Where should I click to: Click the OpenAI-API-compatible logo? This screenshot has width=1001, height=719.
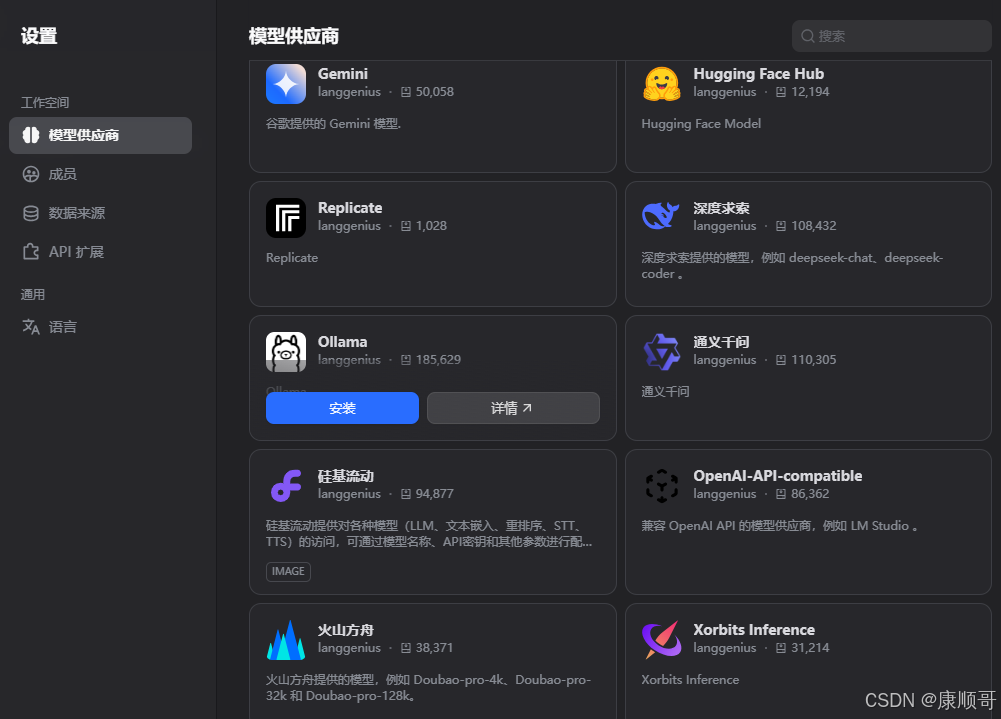[661, 486]
